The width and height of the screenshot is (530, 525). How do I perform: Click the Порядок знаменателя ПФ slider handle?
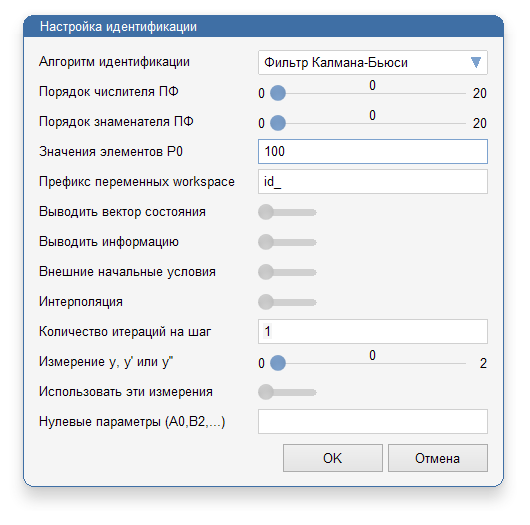pyautogui.click(x=278, y=123)
